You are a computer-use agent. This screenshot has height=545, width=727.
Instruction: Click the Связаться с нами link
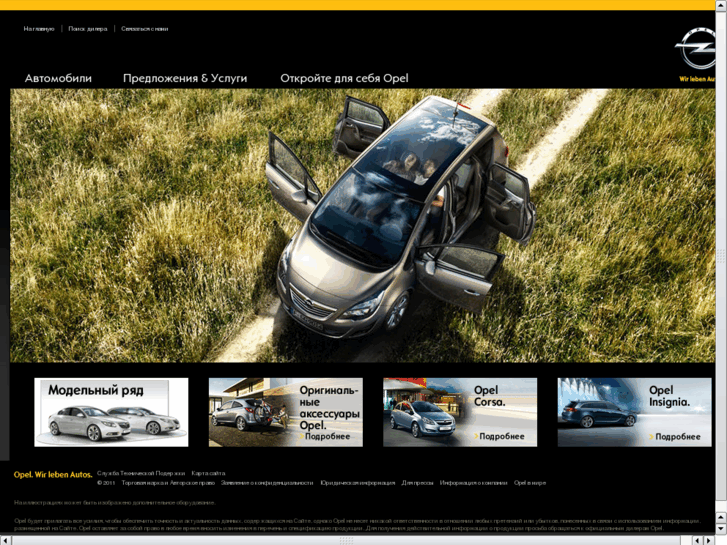(145, 29)
